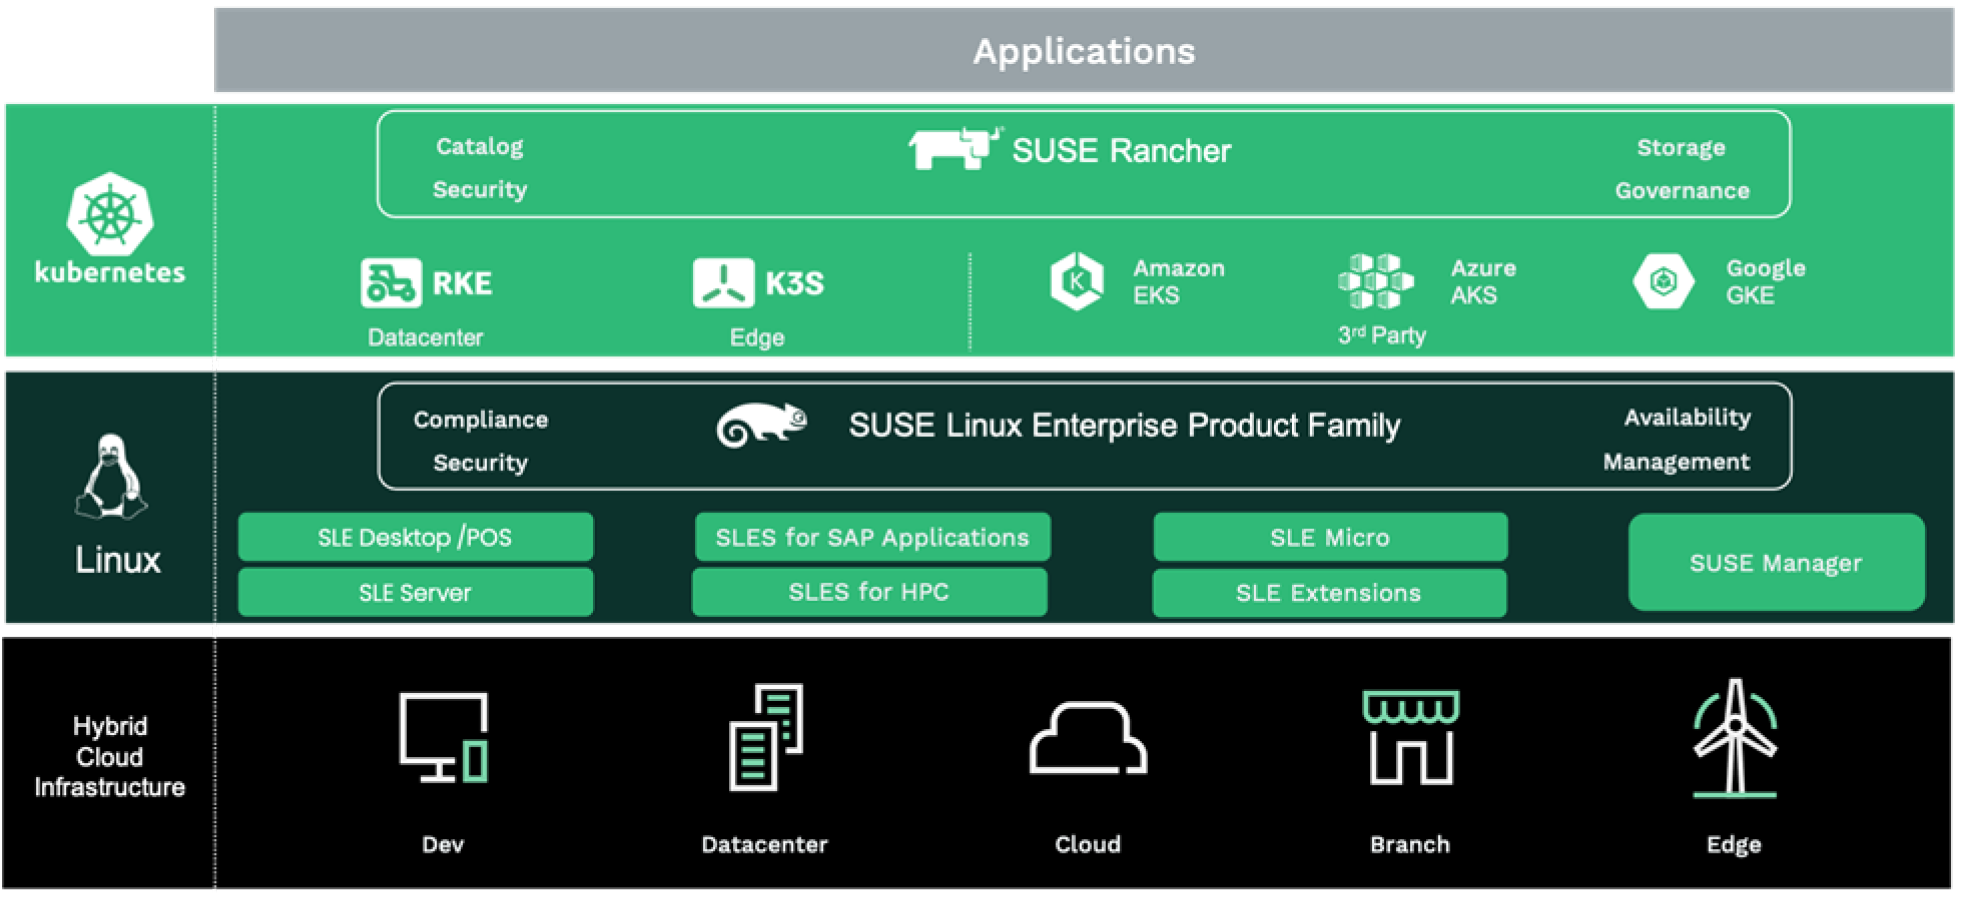
Task: Click the Linux label text
Action: [118, 560]
